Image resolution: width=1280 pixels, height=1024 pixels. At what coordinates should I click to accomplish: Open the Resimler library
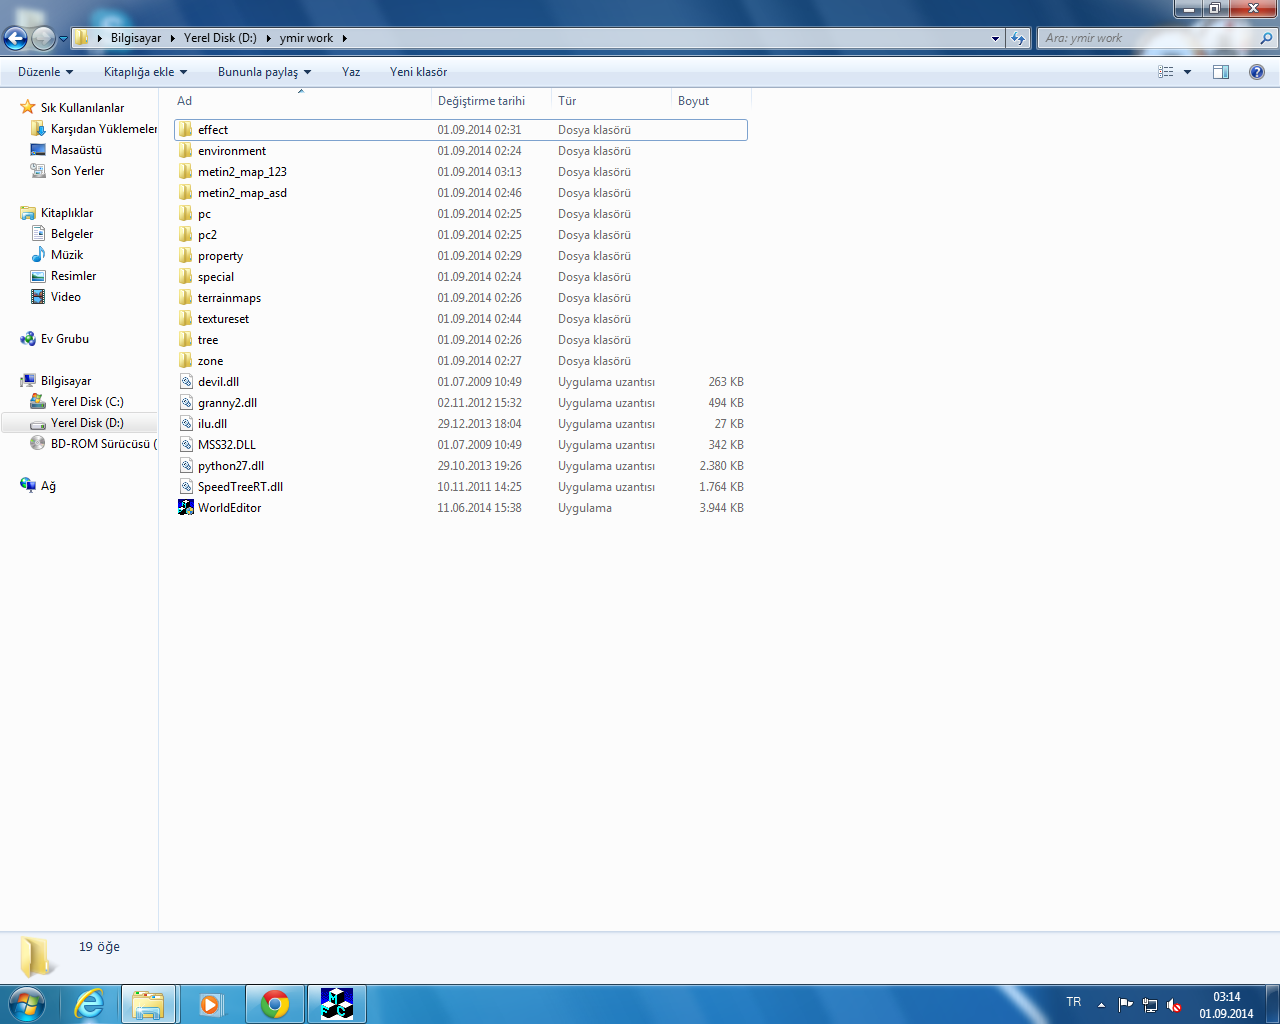(64, 276)
